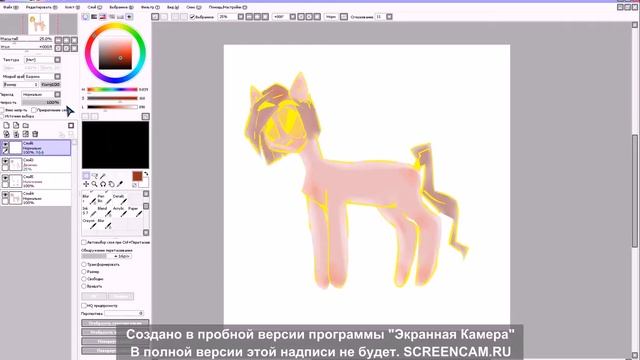The image size is (640, 360).
Task: Enable Автовыбор слоя при Ctrl+Перетаскивании
Action: click(84, 242)
